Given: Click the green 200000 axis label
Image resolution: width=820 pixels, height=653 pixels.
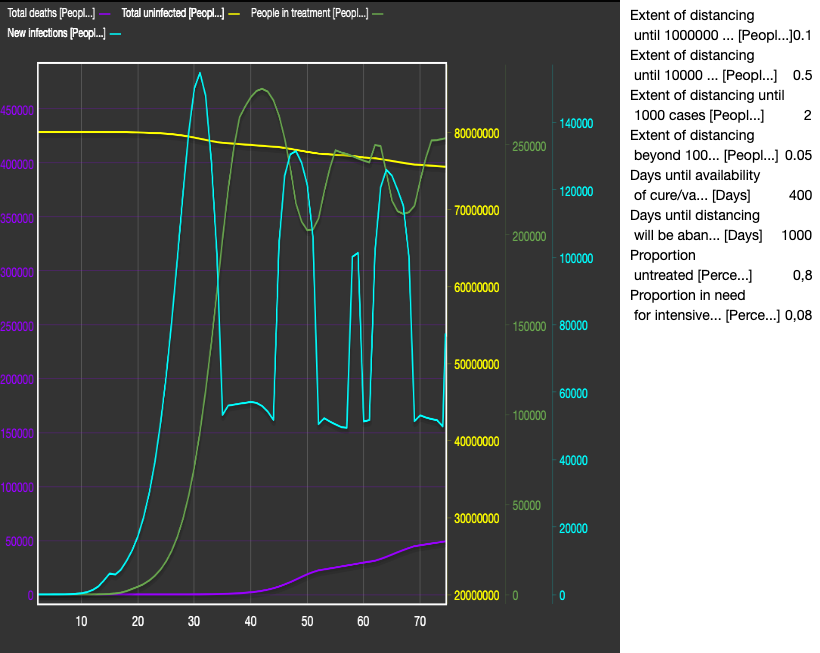Looking at the screenshot, I should (529, 236).
